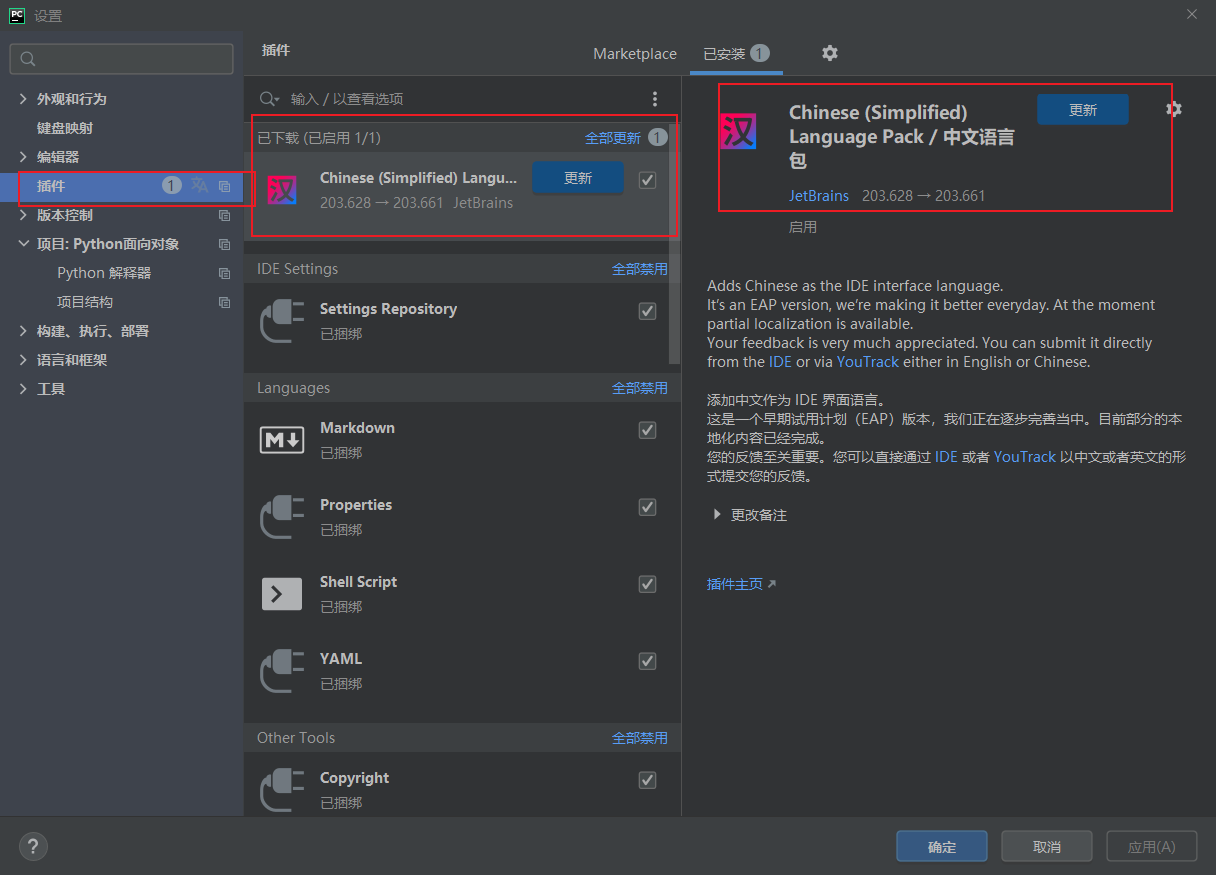Viewport: 1216px width, 875px height.
Task: Expand the 版本控制 settings group
Action: pyautogui.click(x=24, y=215)
